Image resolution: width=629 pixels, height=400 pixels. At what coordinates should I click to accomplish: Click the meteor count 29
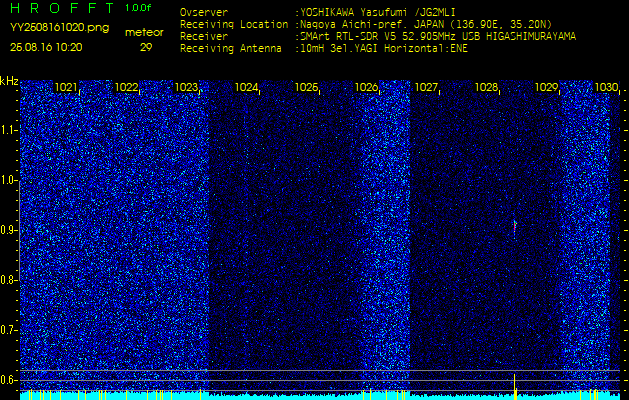(x=146, y=48)
